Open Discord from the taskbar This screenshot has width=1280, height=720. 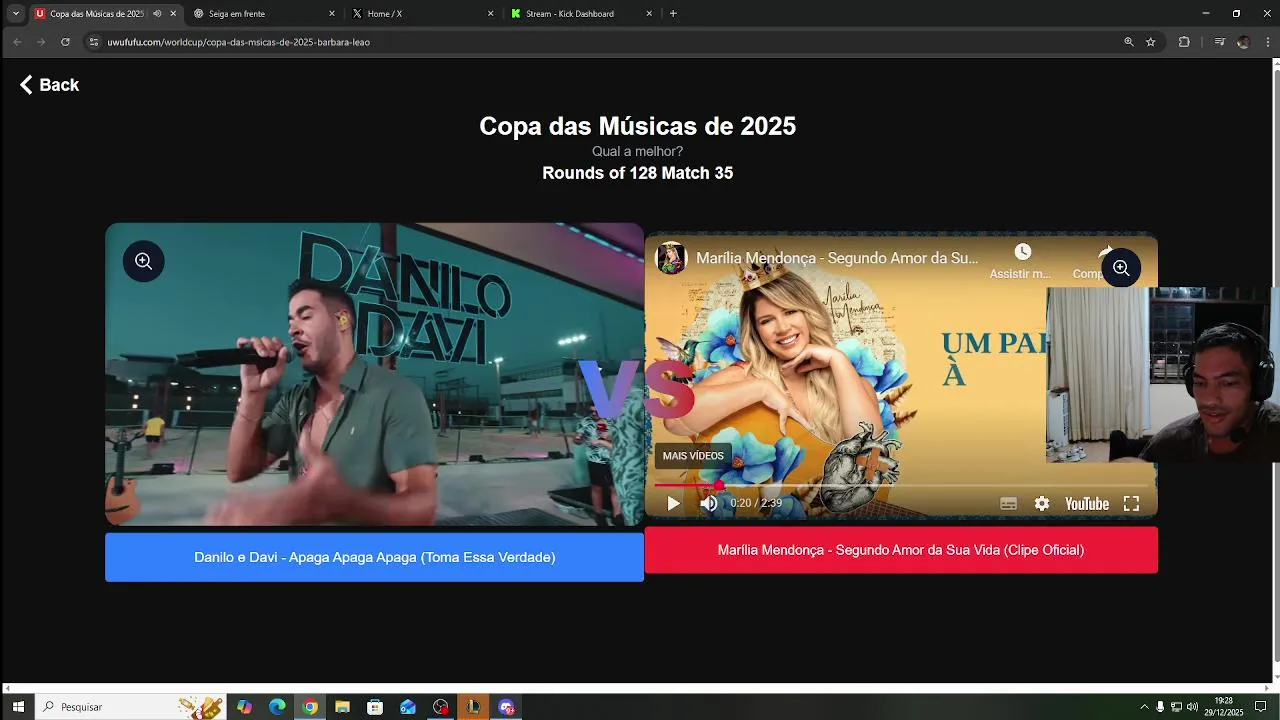click(506, 707)
